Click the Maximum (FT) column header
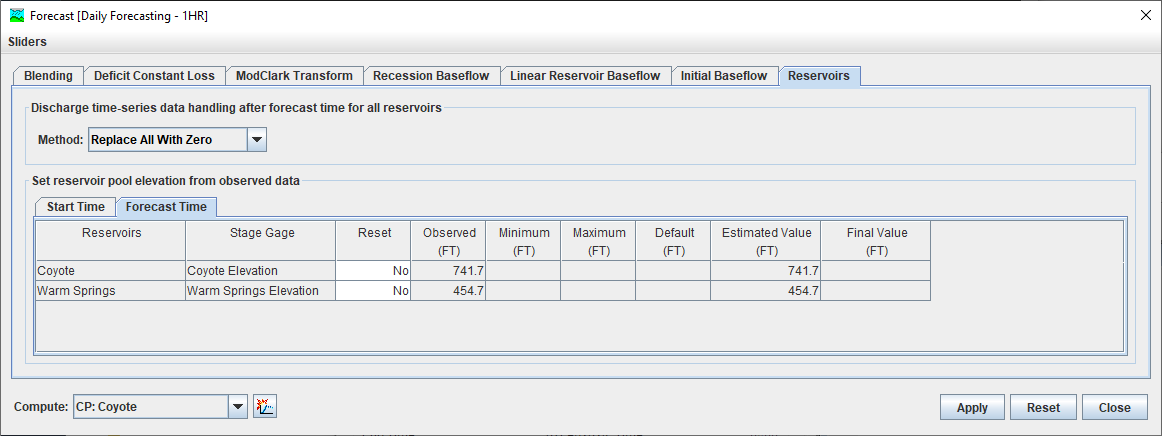 599,241
